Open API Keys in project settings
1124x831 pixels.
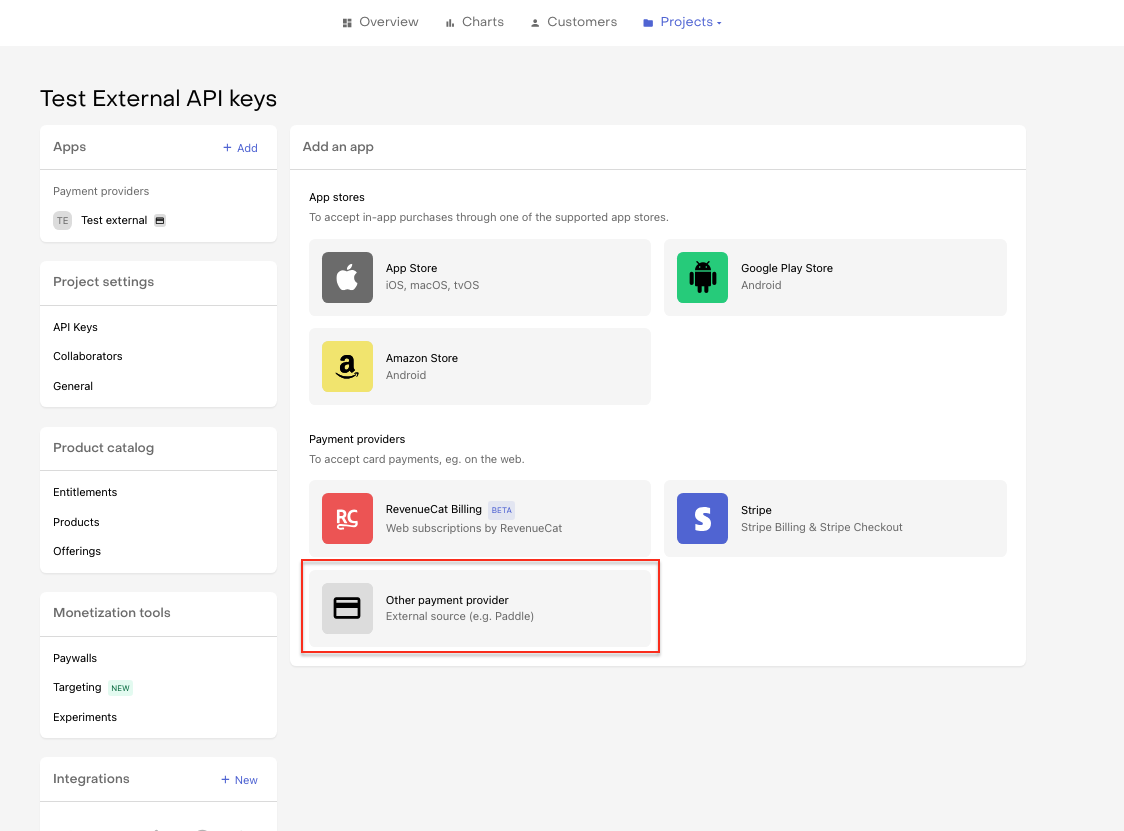tap(75, 327)
